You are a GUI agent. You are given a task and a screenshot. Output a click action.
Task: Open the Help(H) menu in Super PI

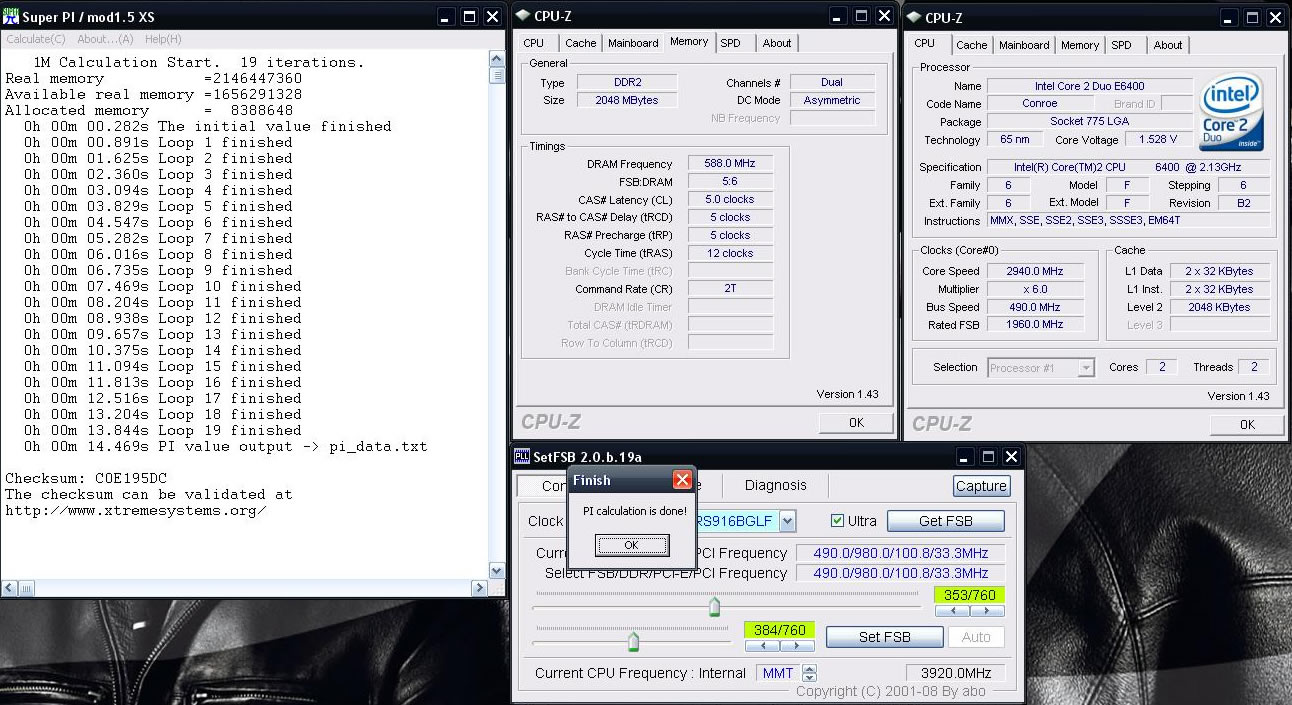coord(163,39)
